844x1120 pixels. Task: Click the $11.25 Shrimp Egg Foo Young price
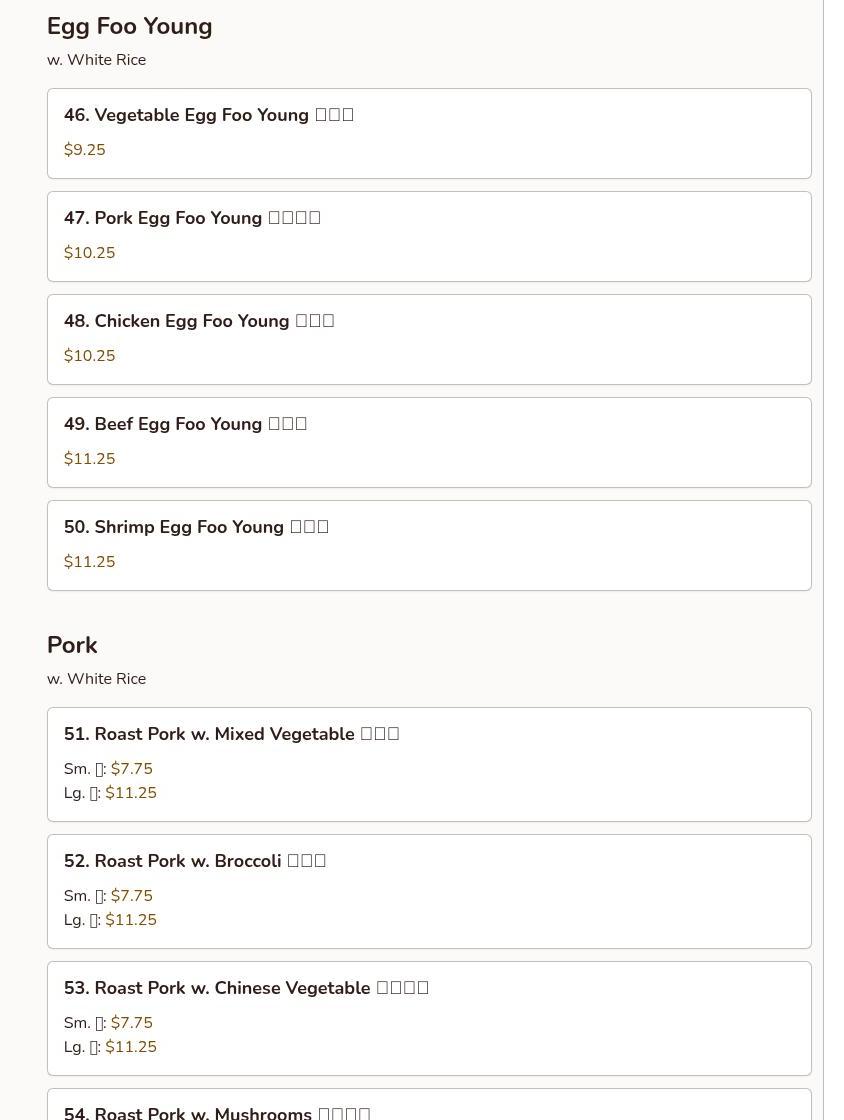point(90,562)
